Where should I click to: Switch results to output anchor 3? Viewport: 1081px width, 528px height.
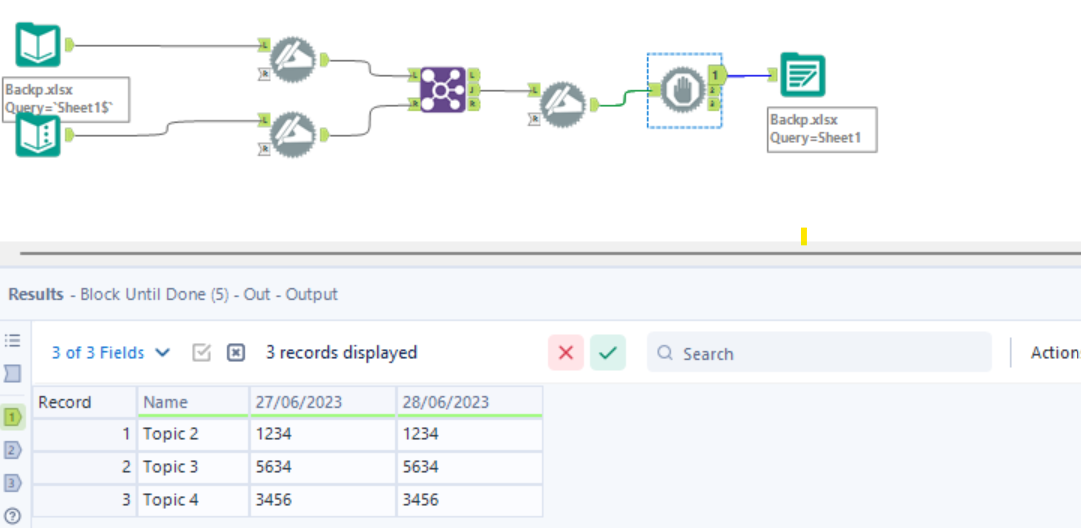[13, 483]
